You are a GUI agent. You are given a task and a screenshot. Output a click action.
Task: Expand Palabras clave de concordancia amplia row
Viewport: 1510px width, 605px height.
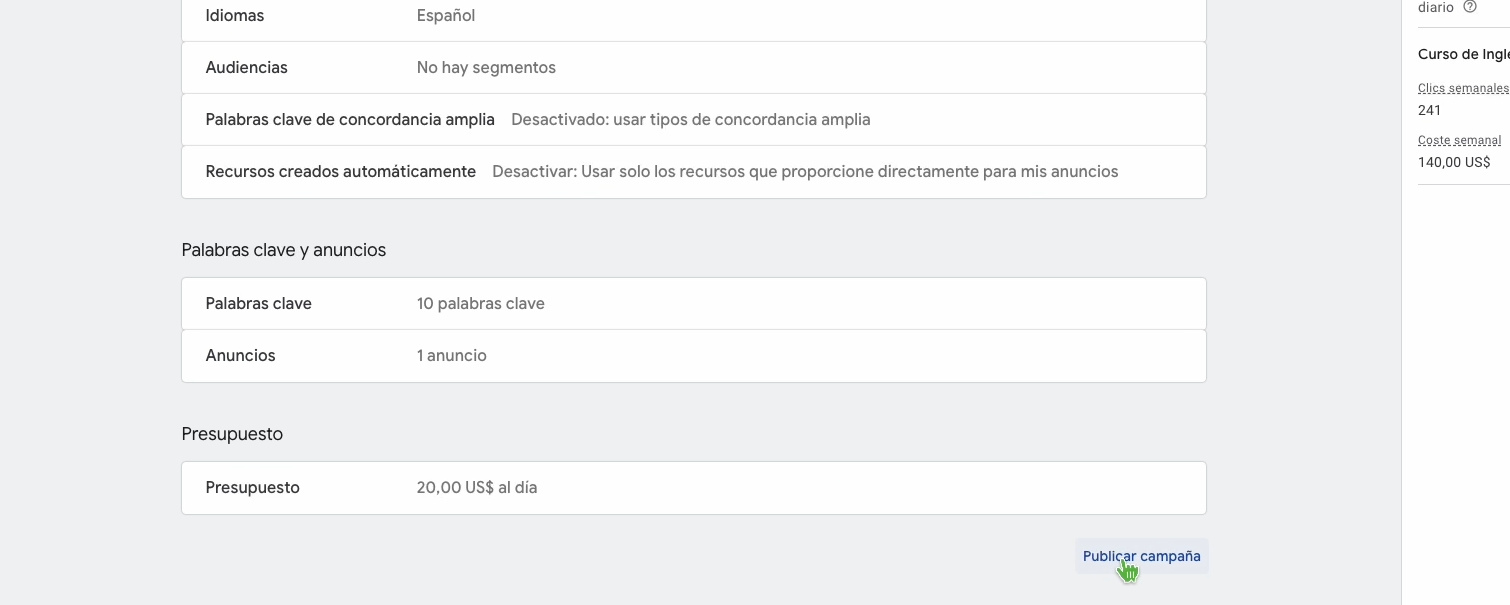click(694, 120)
